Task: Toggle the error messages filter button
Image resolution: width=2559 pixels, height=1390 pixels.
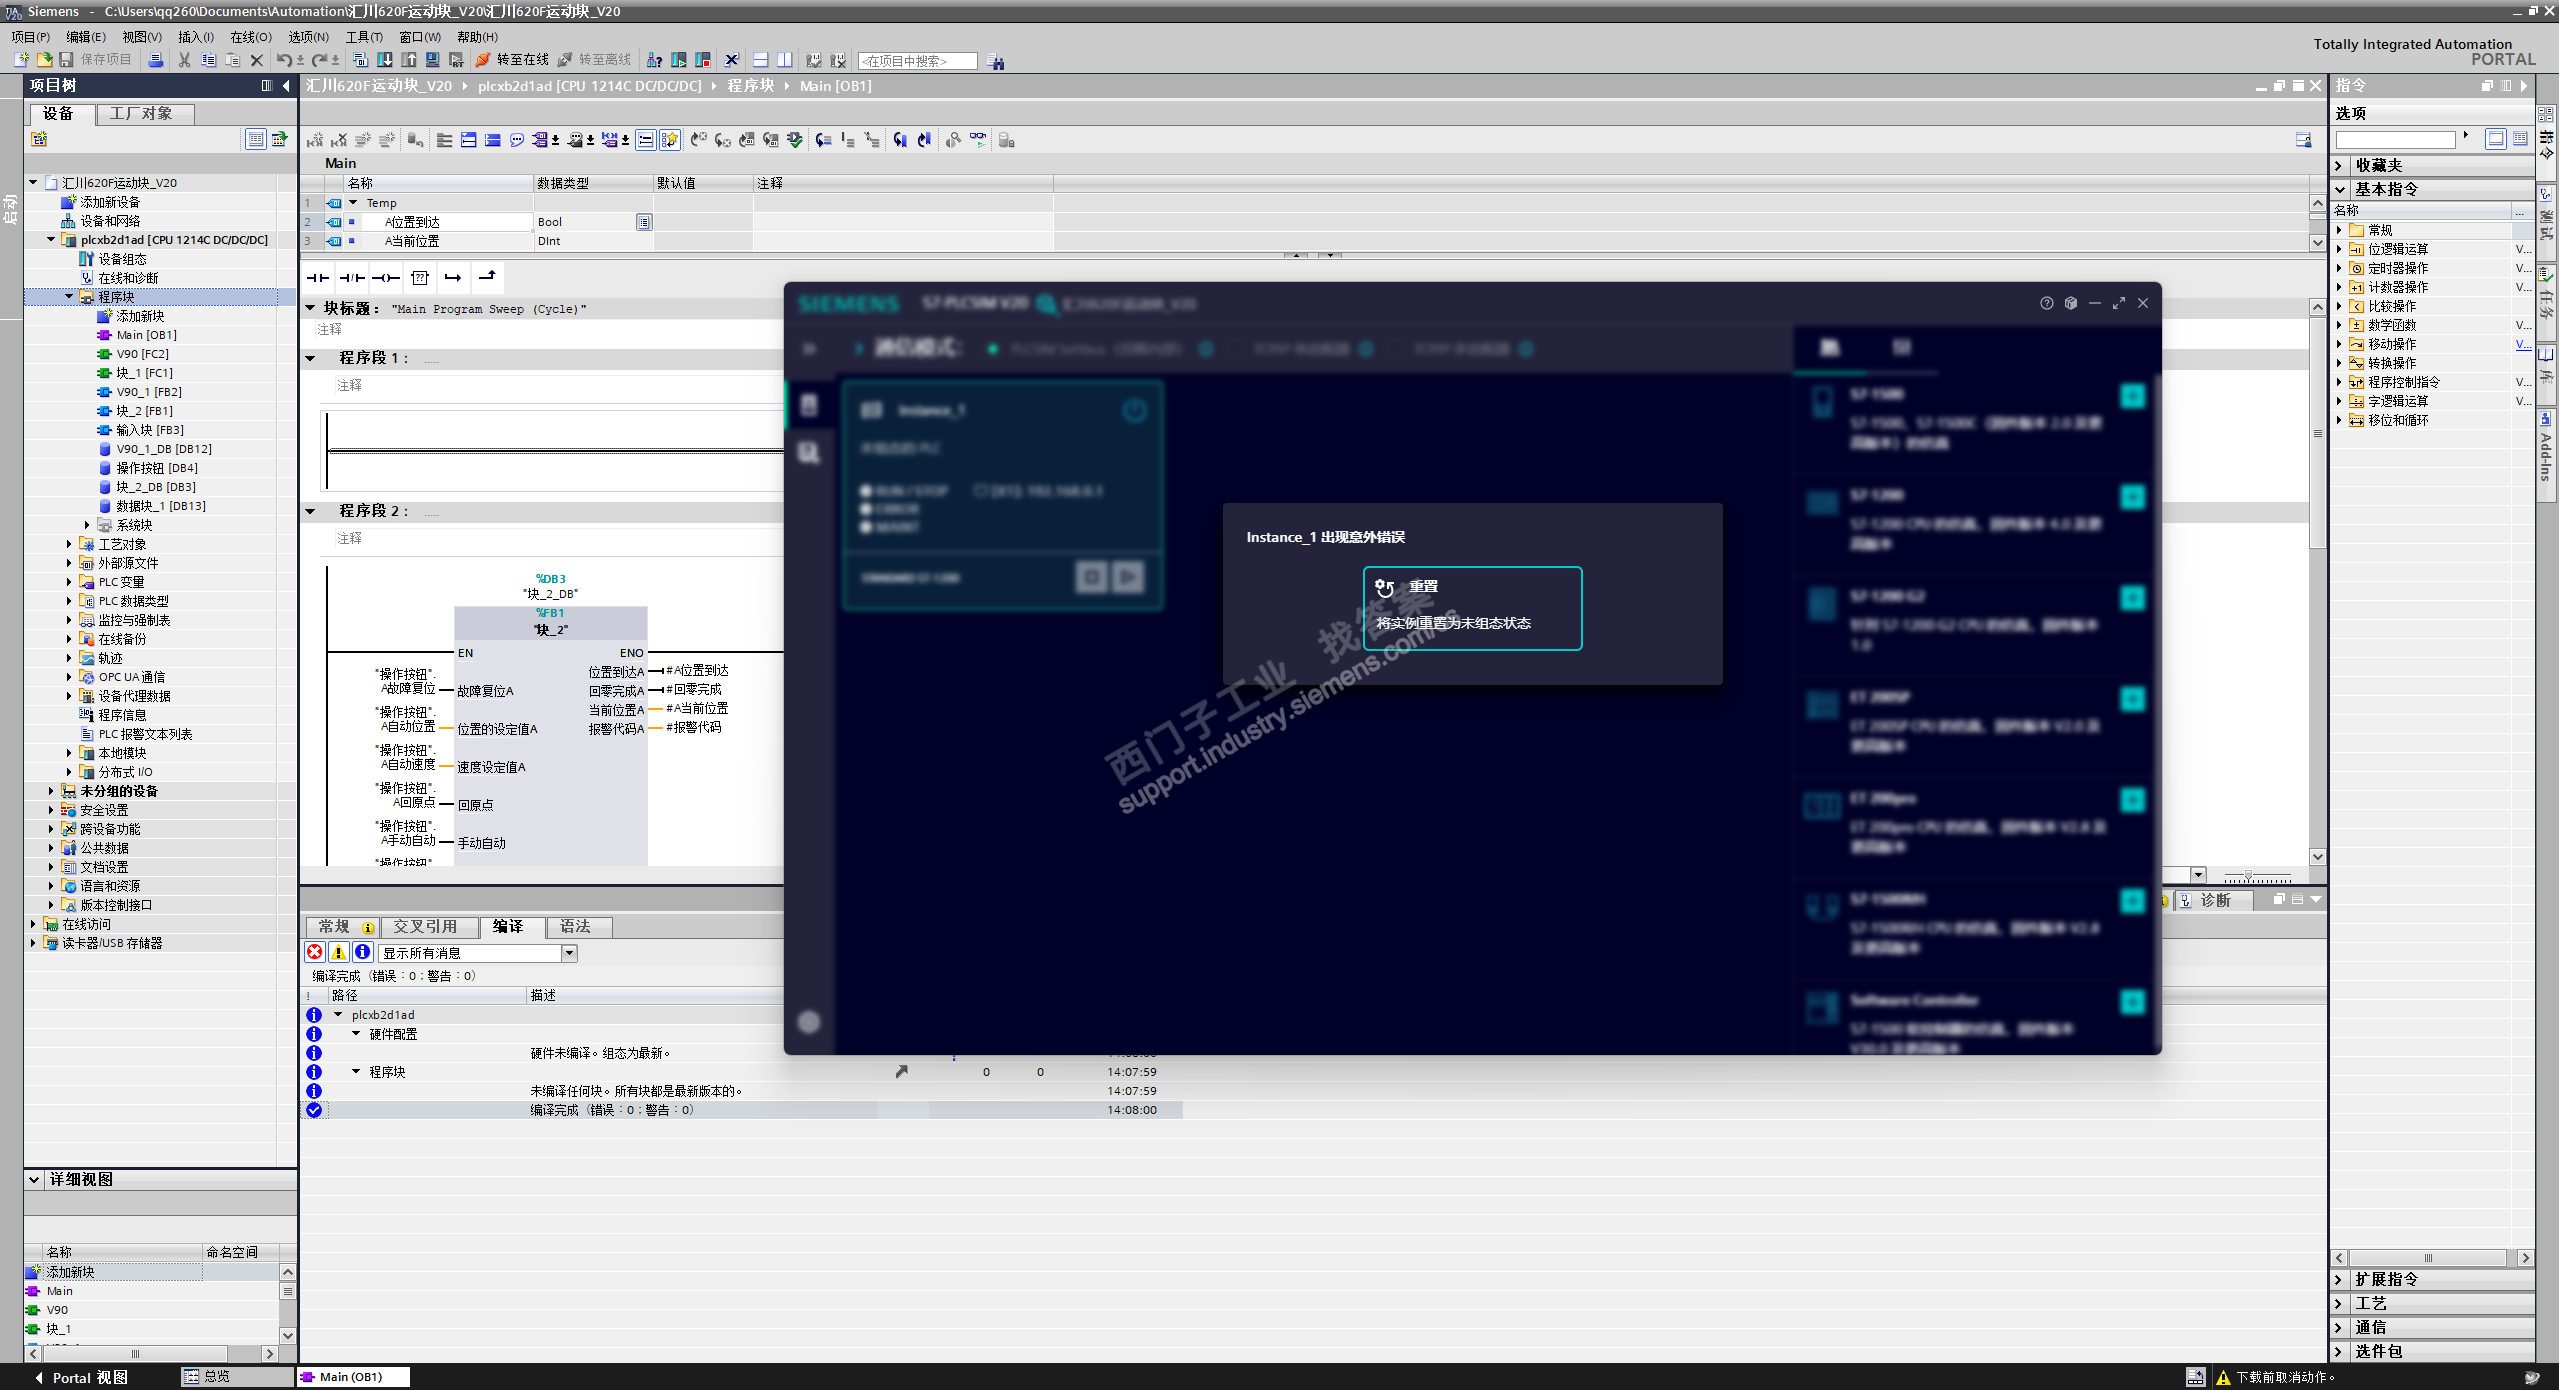Action: (315, 953)
